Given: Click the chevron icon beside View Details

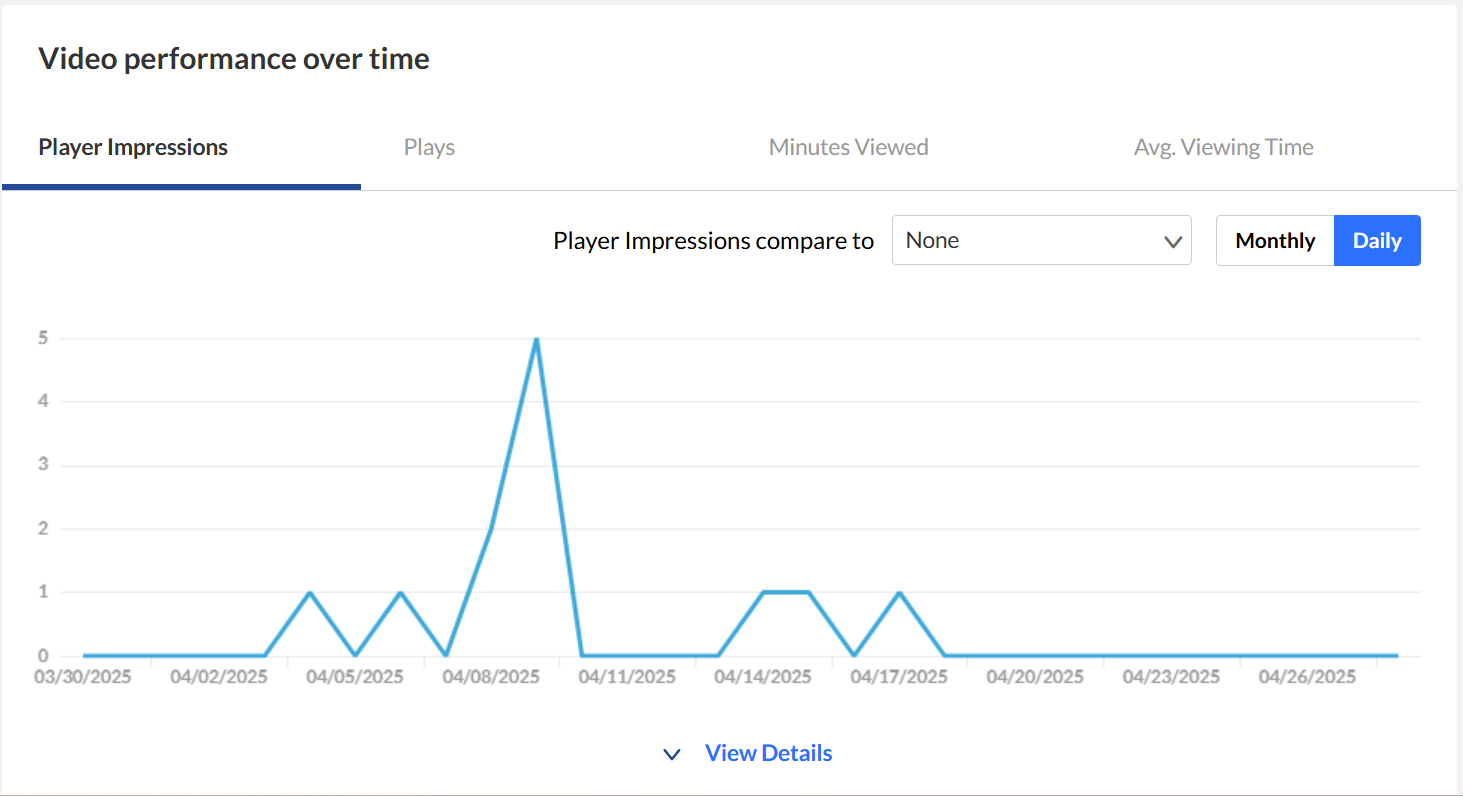Looking at the screenshot, I should pos(672,754).
